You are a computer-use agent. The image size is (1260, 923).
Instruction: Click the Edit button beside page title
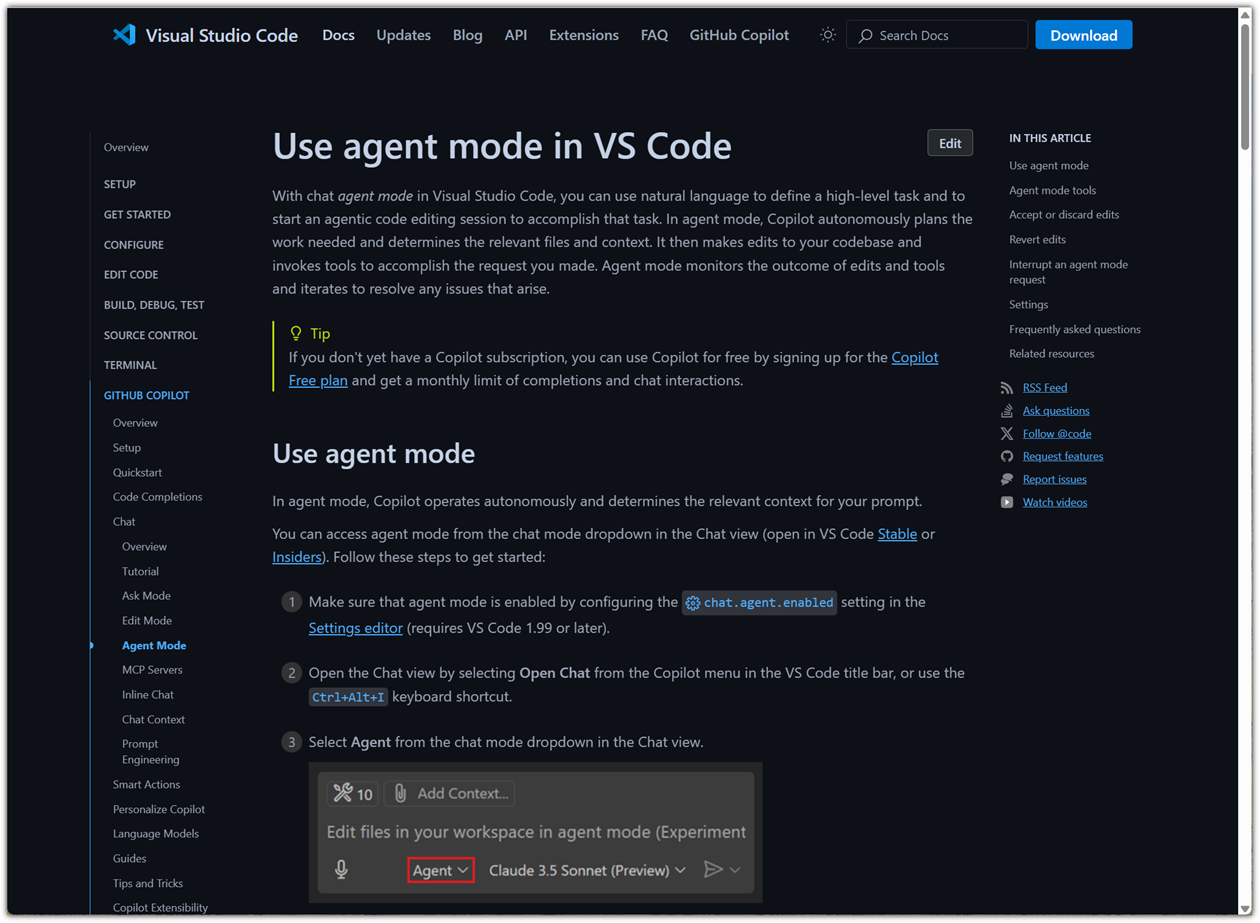click(x=950, y=143)
